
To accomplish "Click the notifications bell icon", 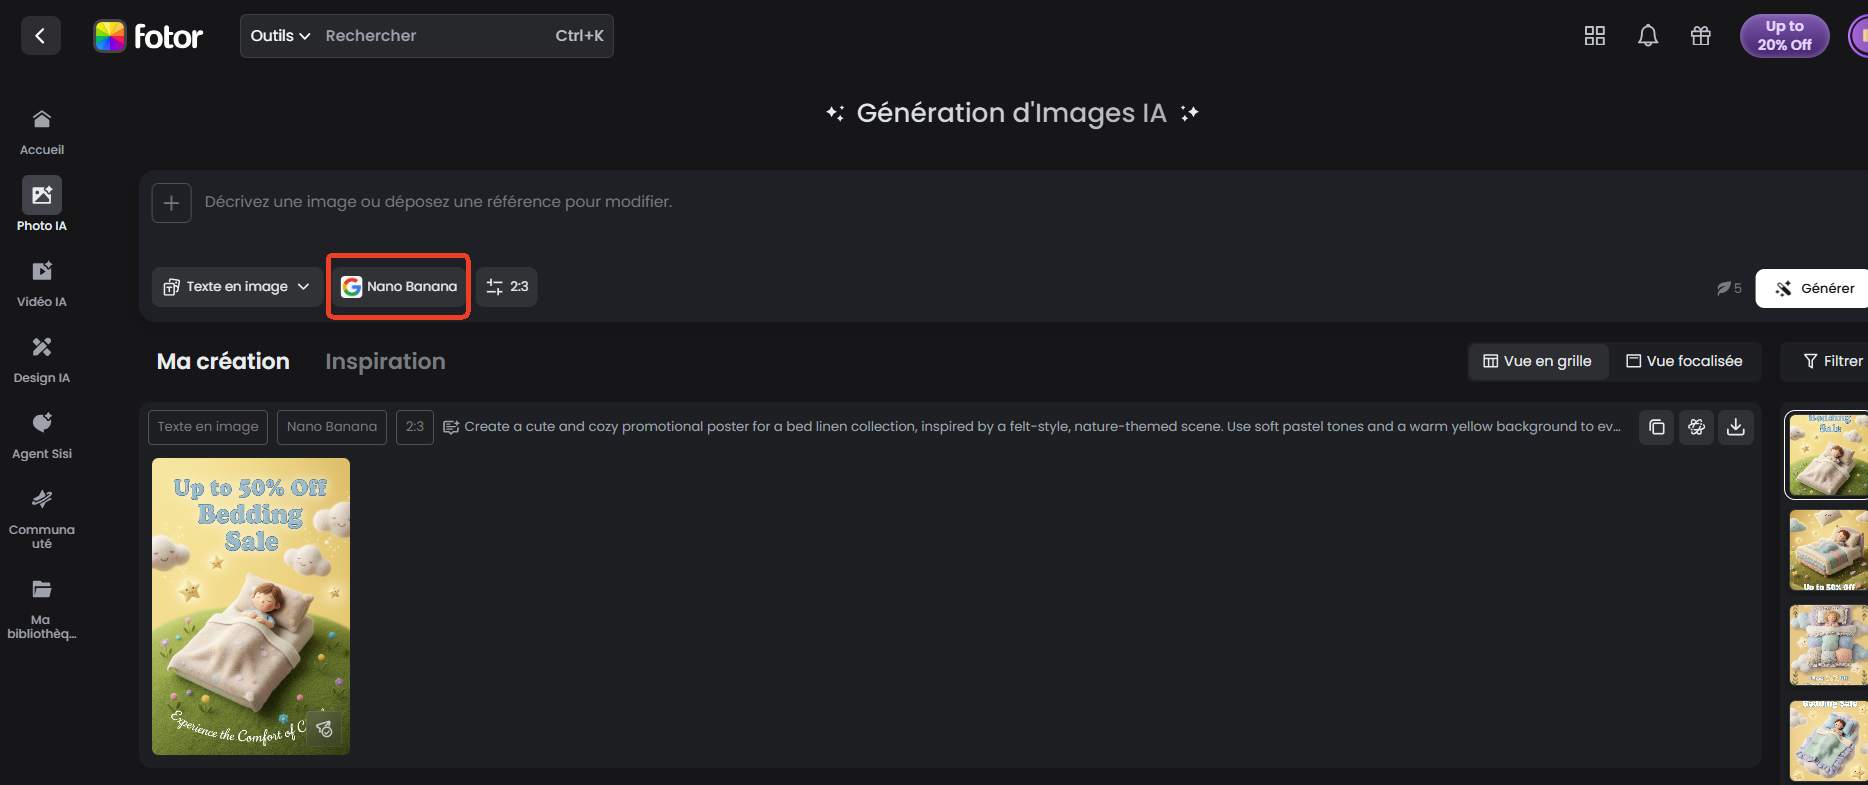I will (x=1648, y=36).
